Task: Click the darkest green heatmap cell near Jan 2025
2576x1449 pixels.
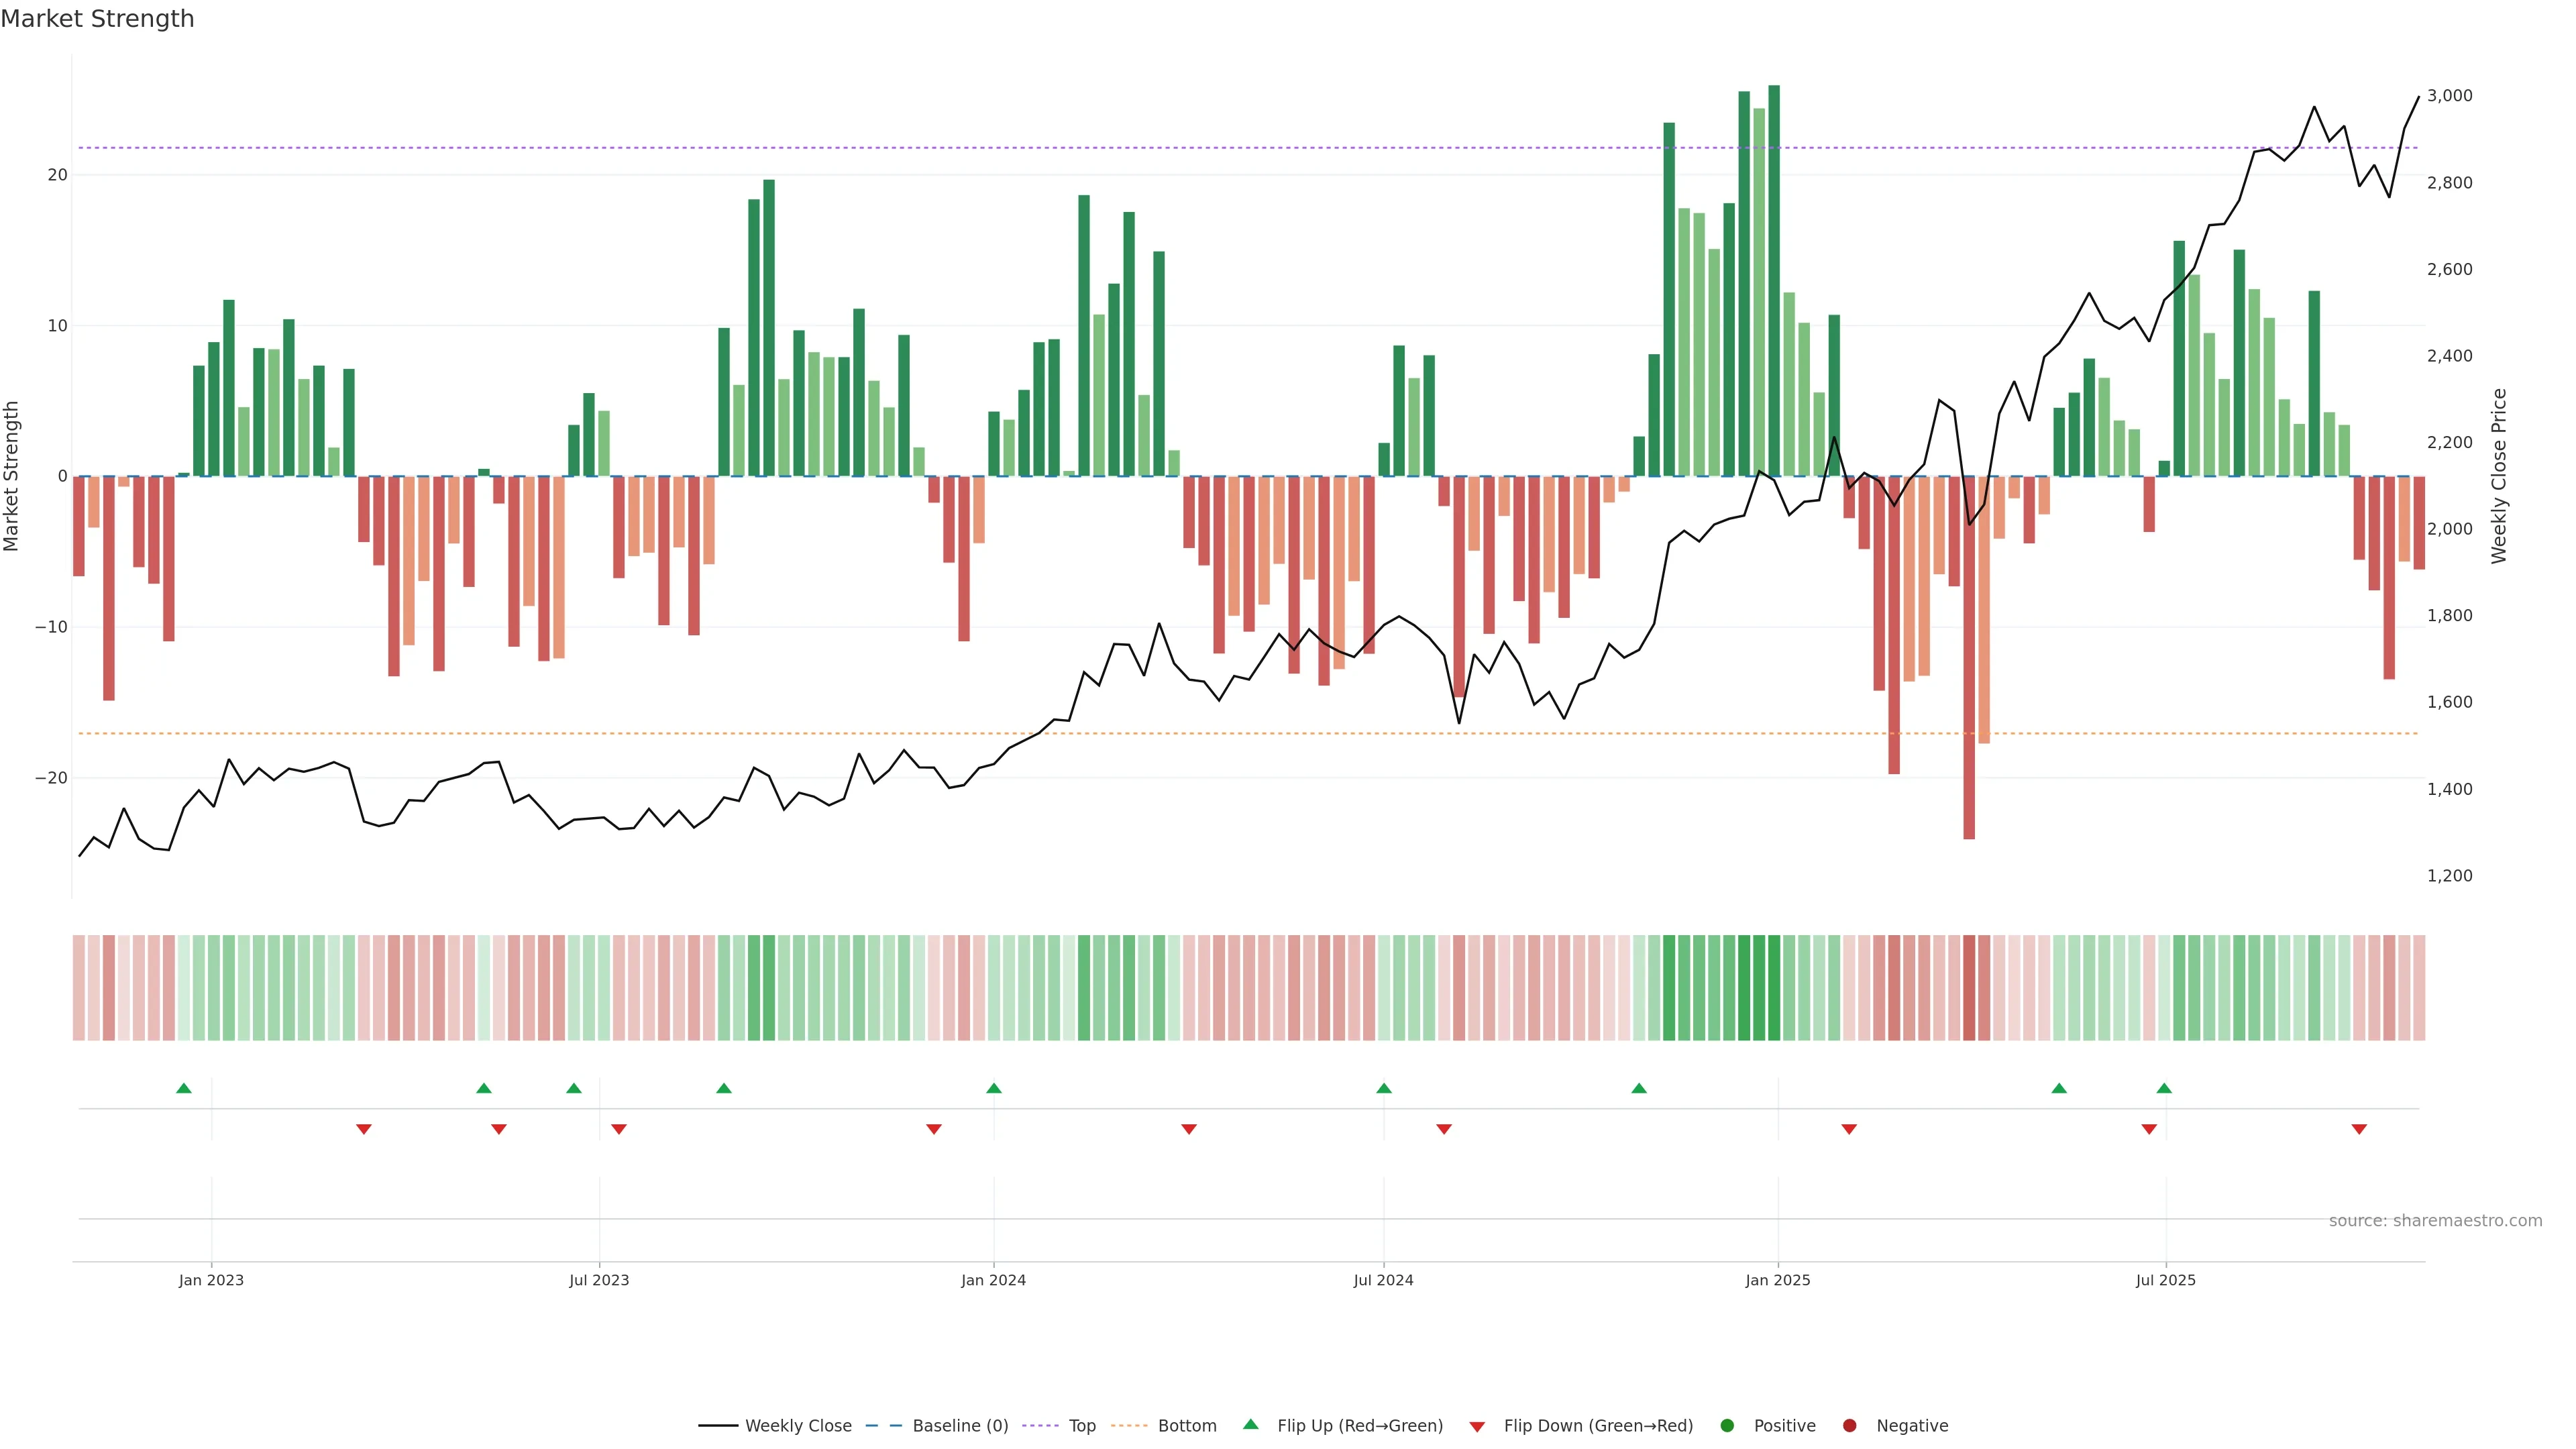Action: coord(1774,988)
